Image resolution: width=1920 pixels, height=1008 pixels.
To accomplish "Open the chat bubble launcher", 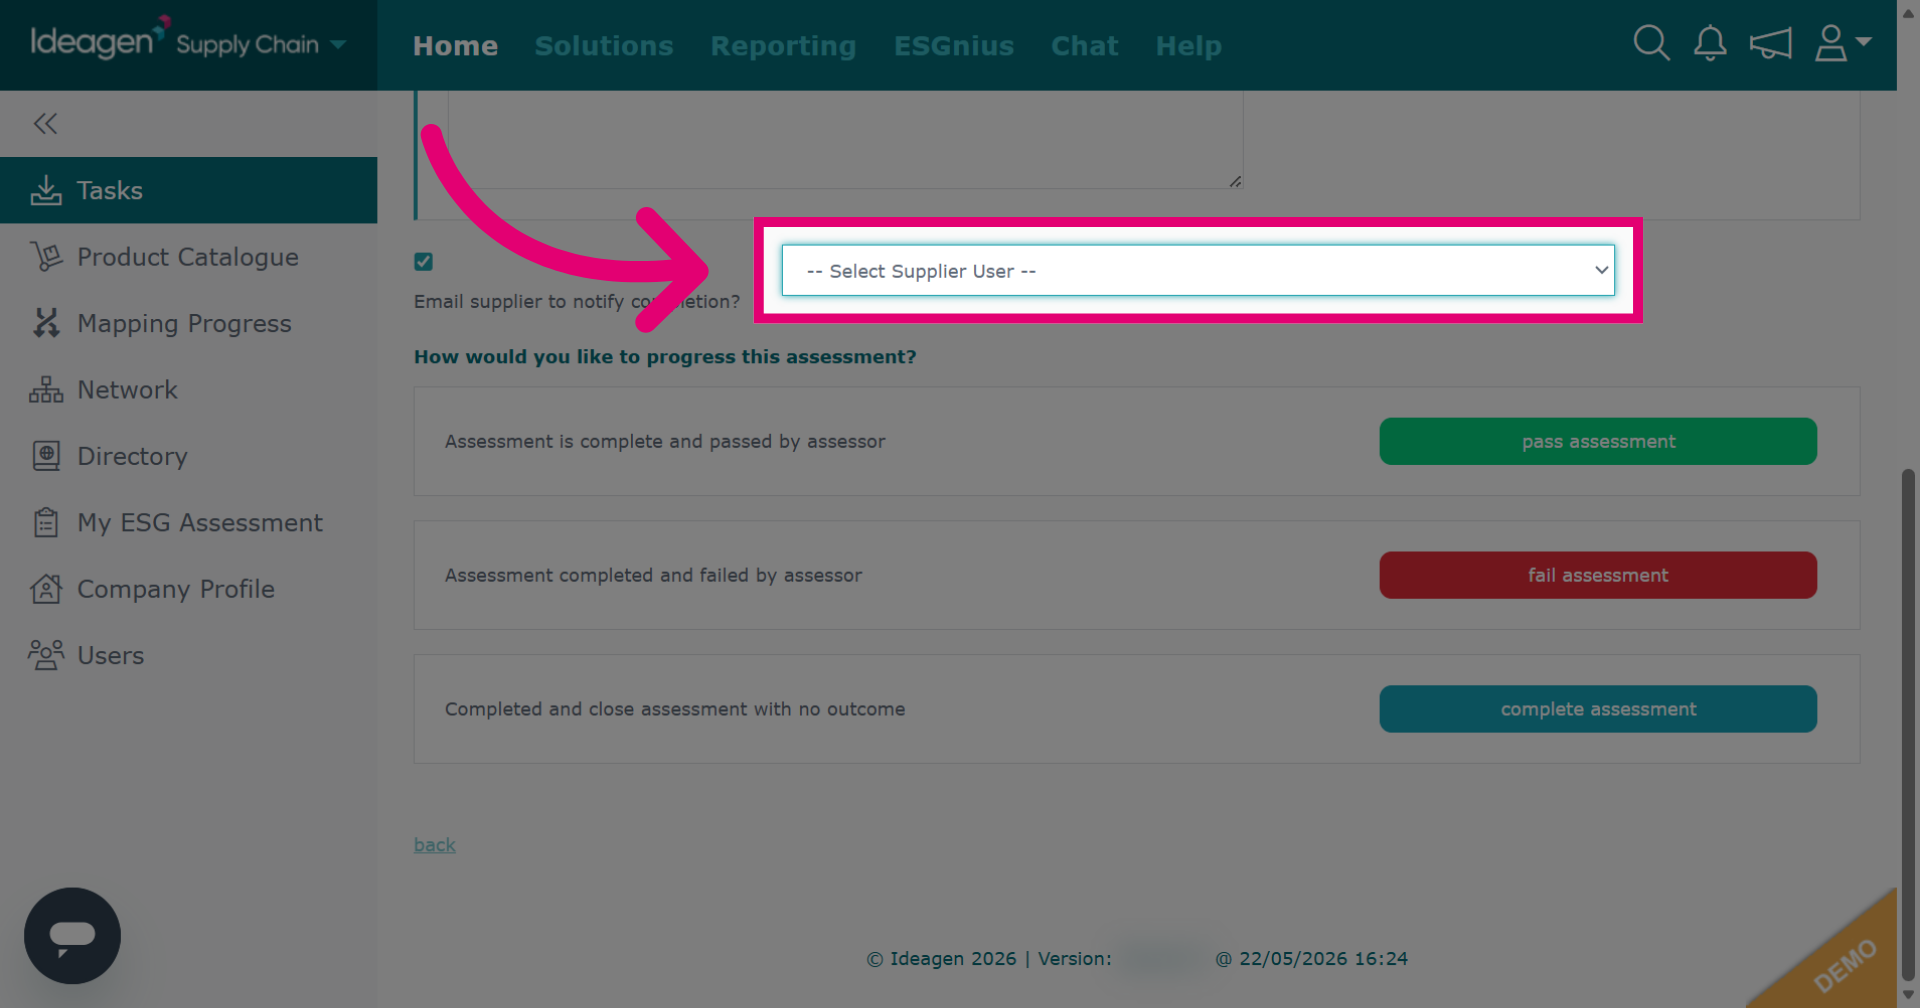I will tap(72, 936).
